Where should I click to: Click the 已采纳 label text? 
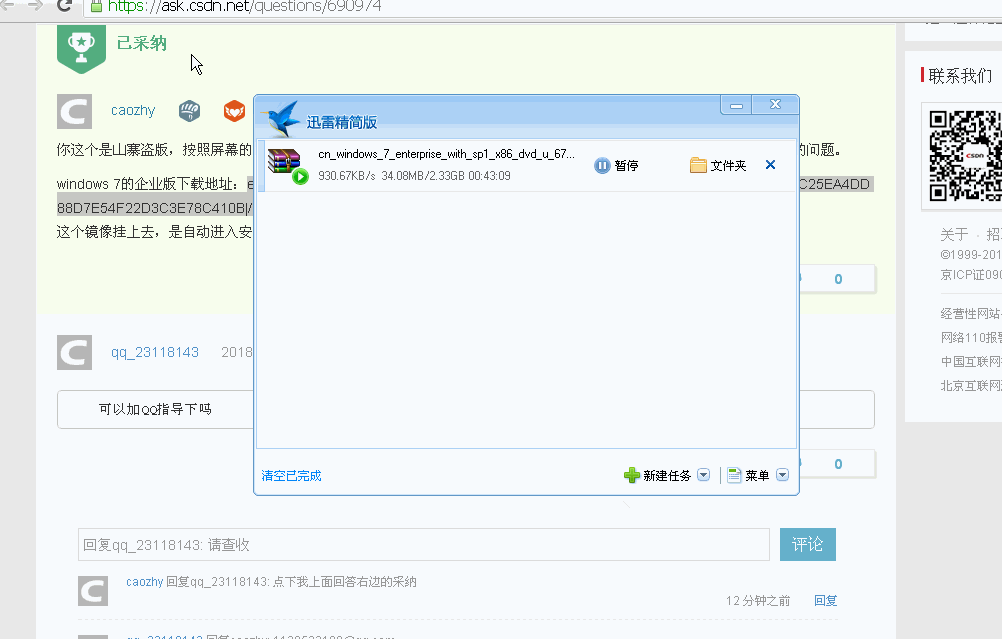pos(142,43)
